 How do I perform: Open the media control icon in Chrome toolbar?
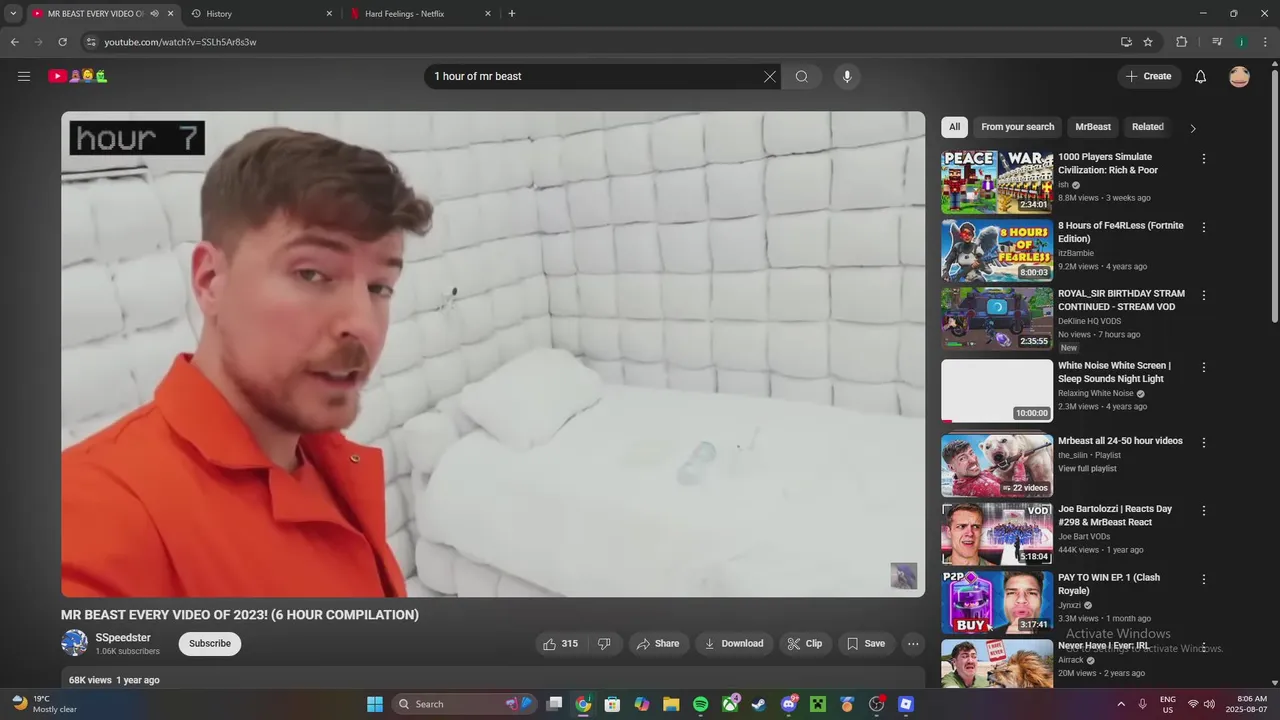(x=1217, y=42)
